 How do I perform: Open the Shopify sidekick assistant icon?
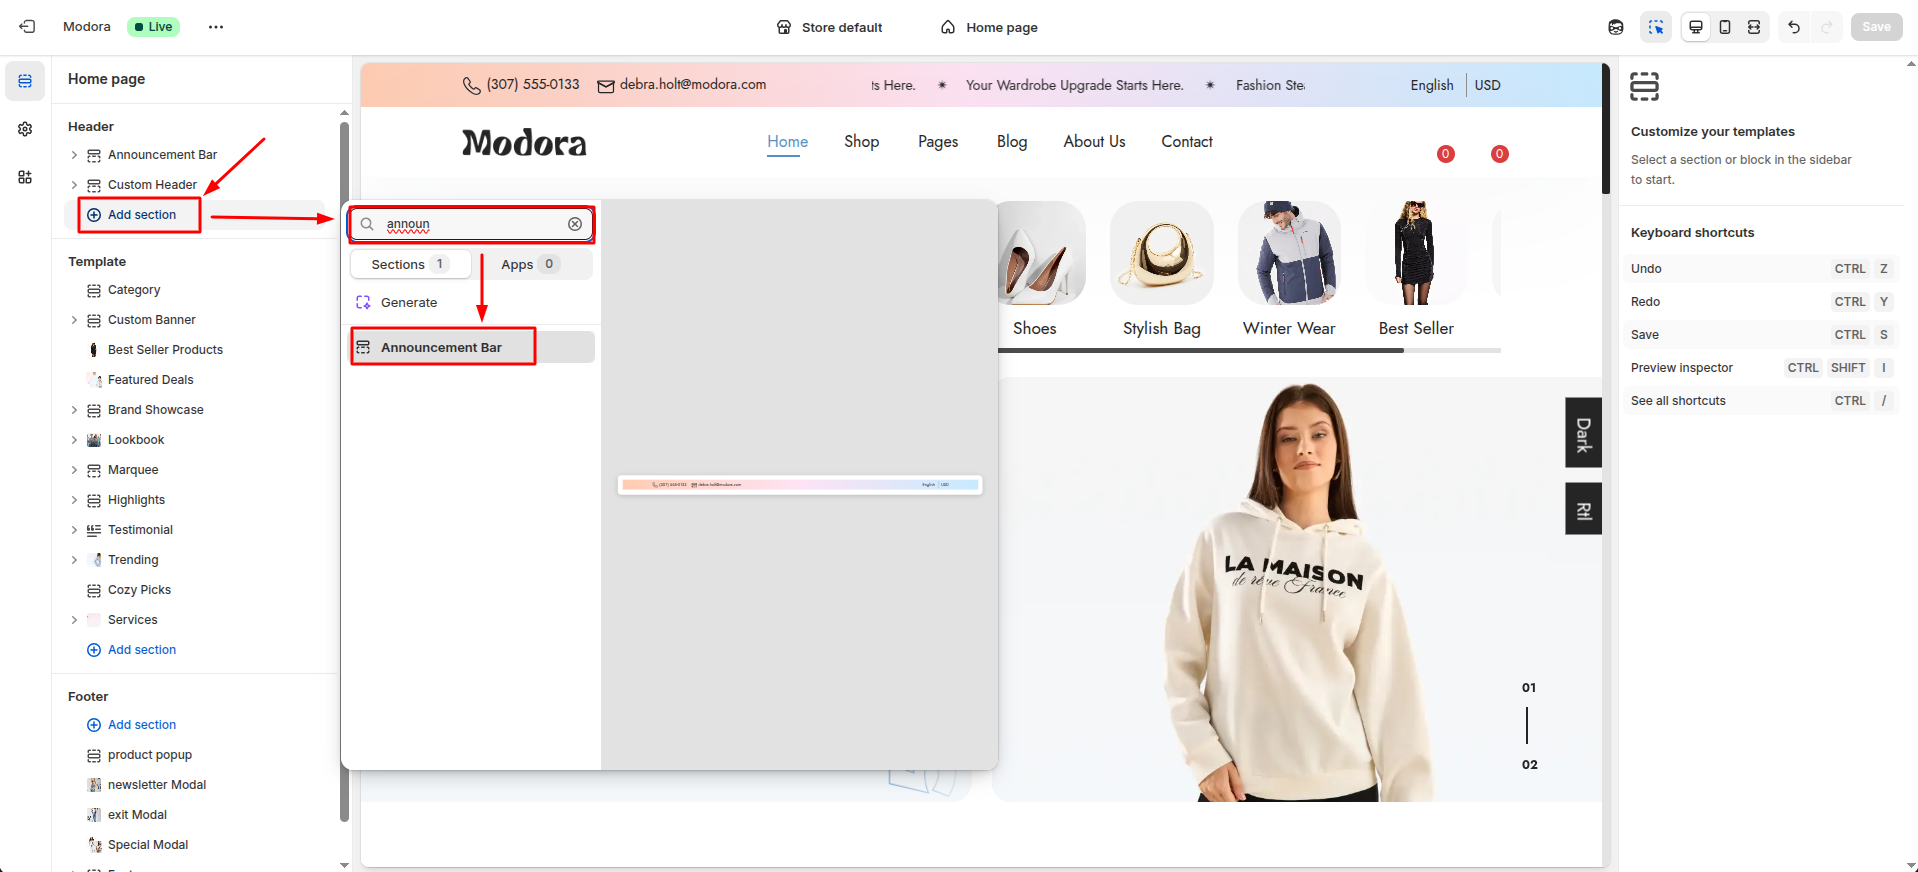click(1616, 27)
